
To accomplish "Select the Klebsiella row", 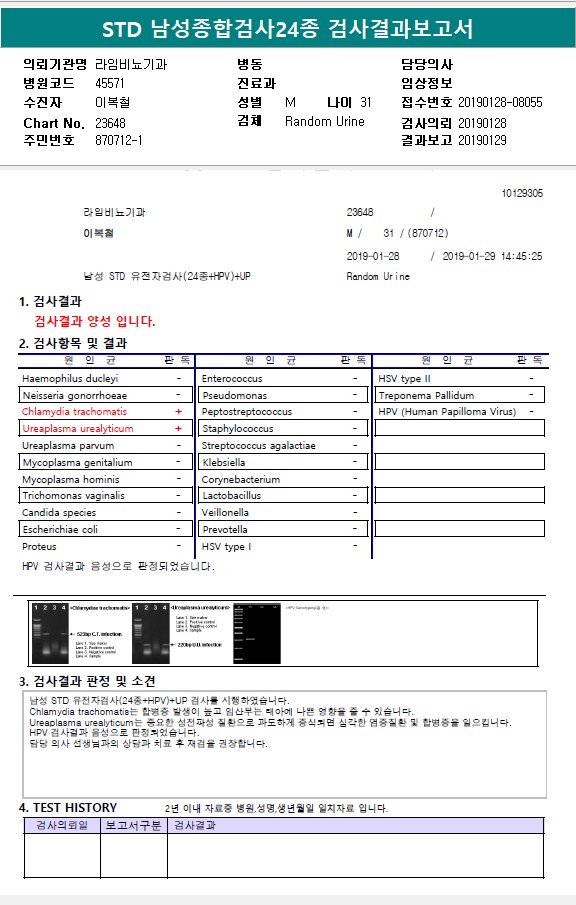I will point(283,462).
